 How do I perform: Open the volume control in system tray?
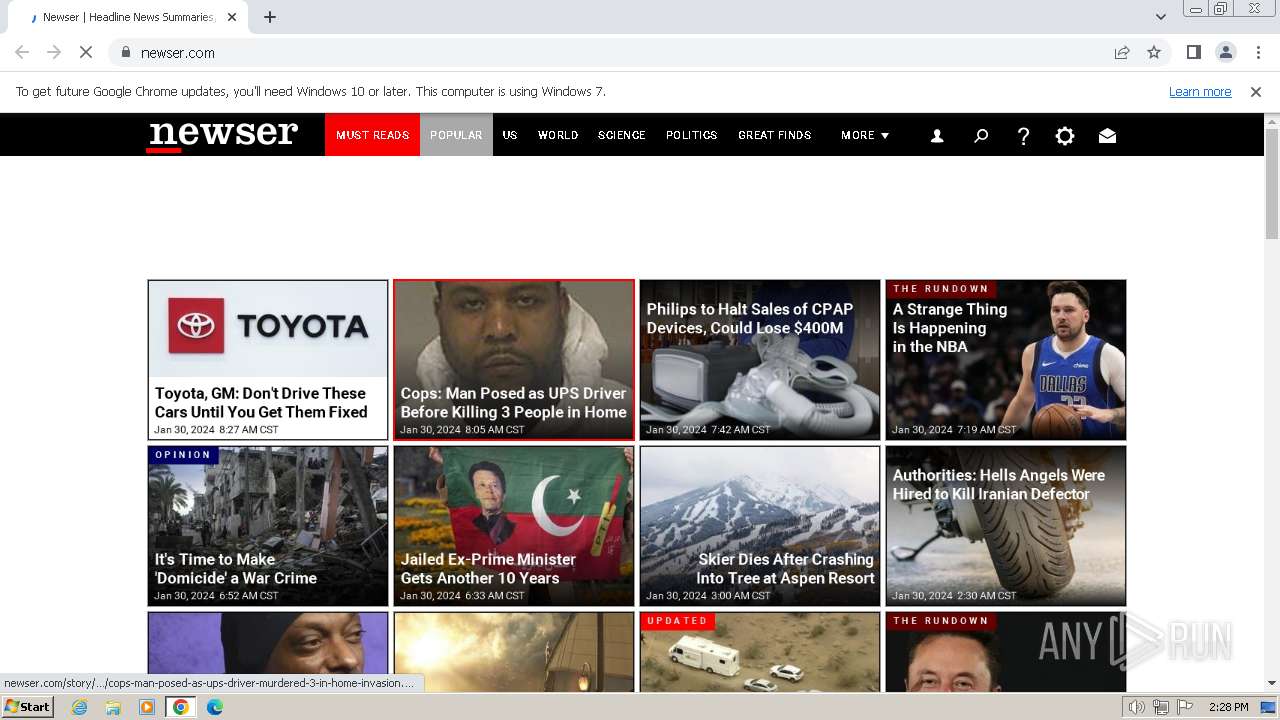[x=1137, y=707]
